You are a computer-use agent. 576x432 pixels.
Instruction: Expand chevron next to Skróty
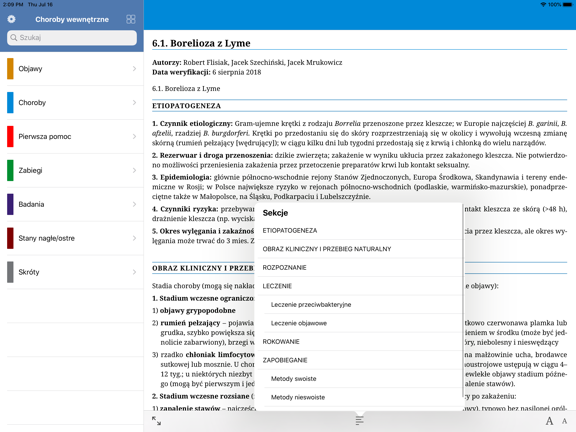134,272
